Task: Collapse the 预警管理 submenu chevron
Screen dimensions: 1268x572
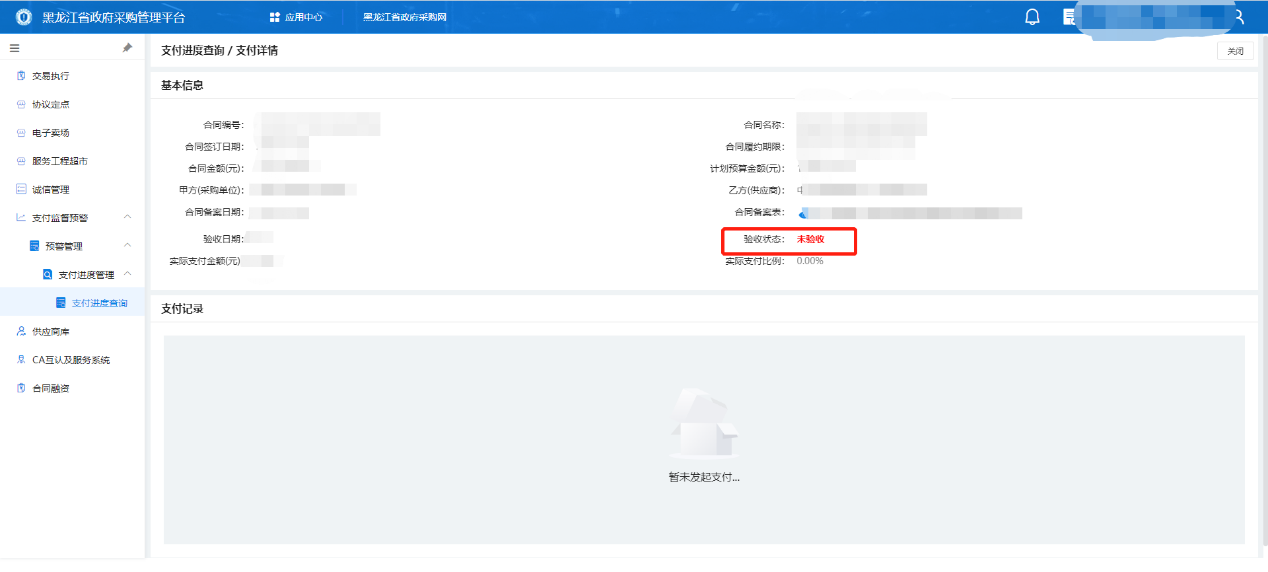Action: pyautogui.click(x=127, y=246)
